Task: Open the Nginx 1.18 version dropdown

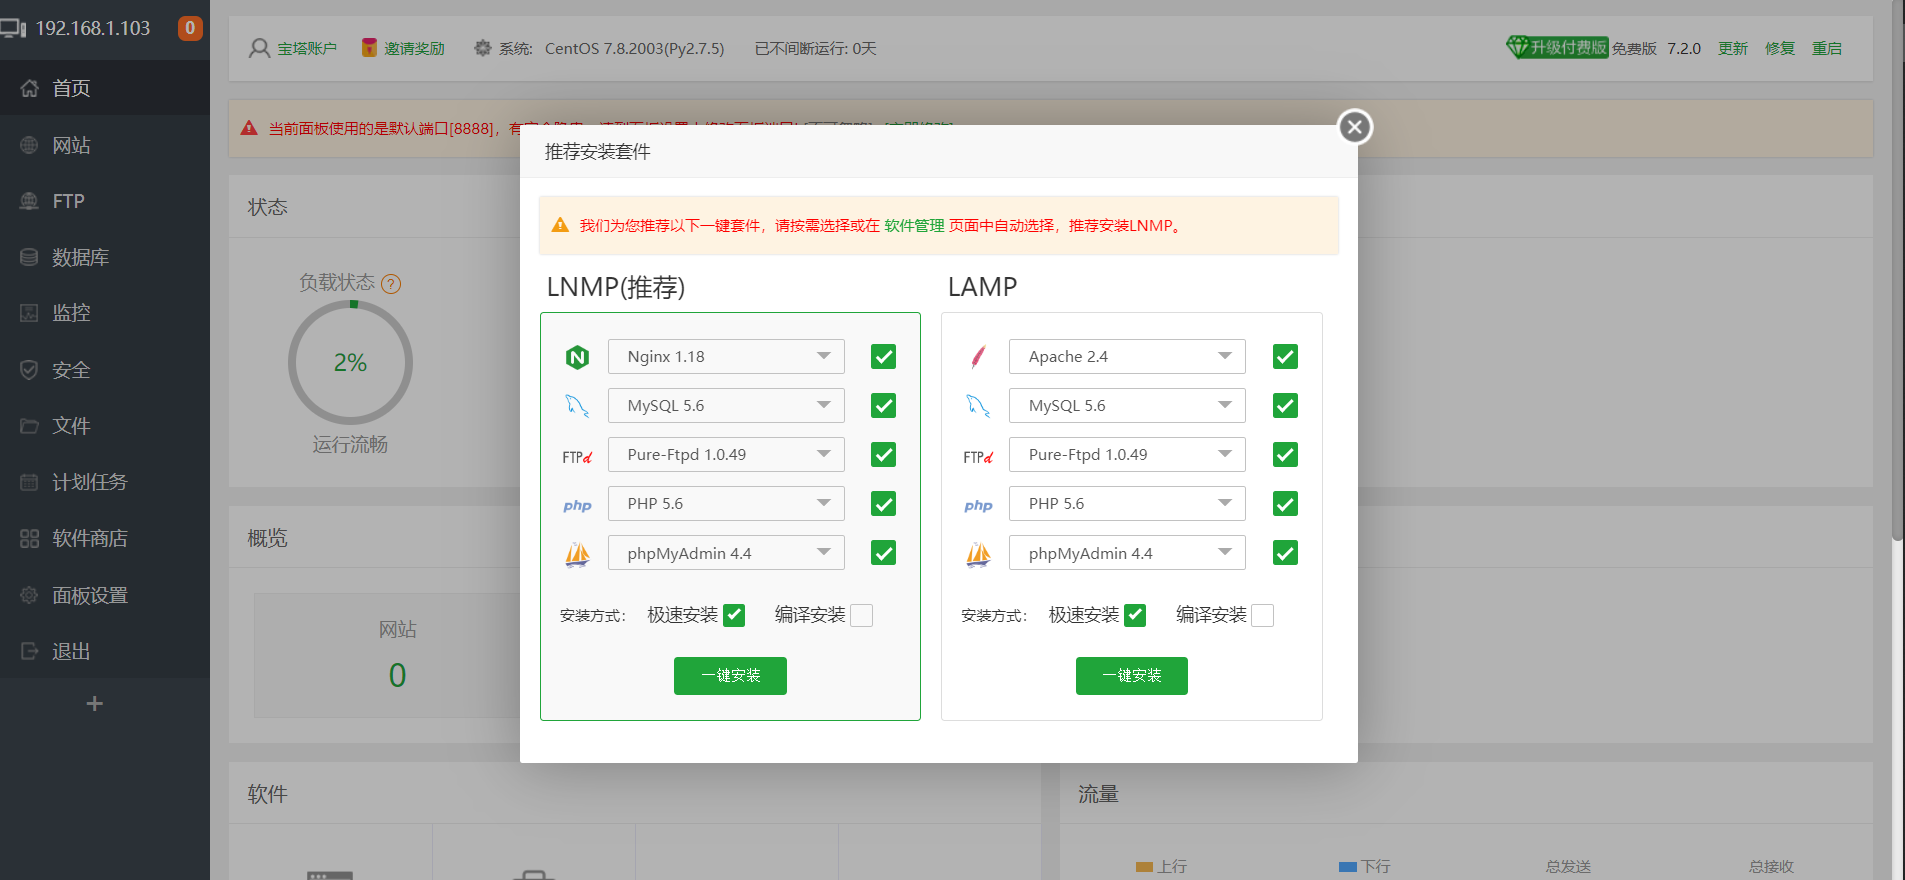Action: coord(726,357)
